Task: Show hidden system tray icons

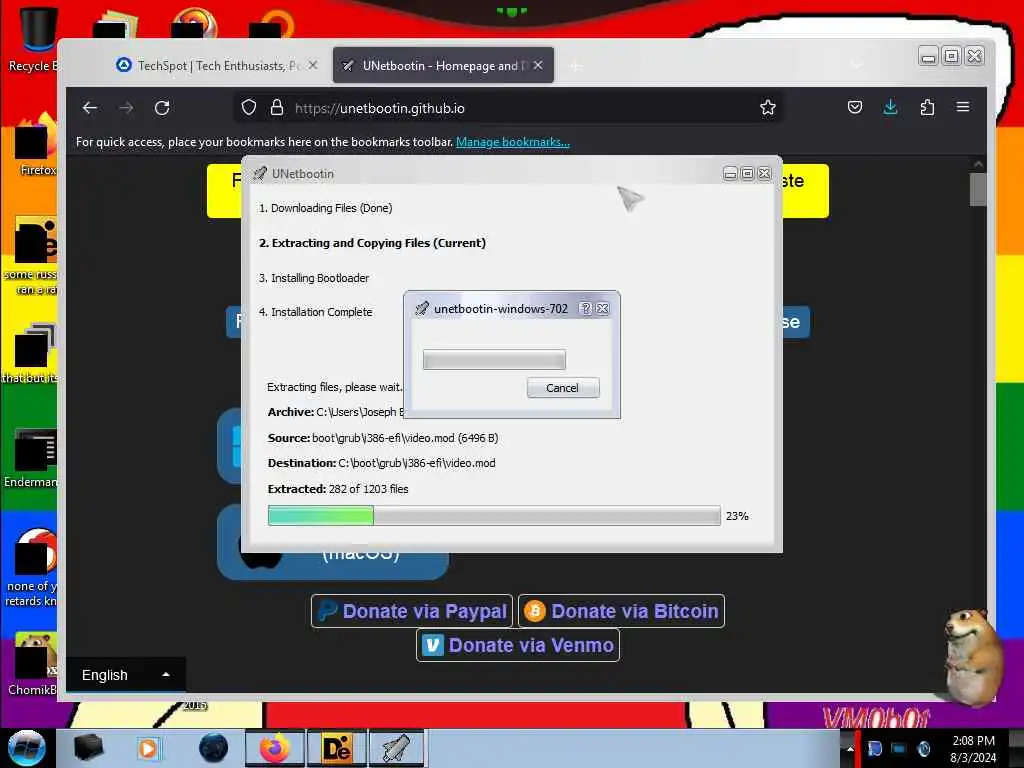Action: pyautogui.click(x=850, y=748)
